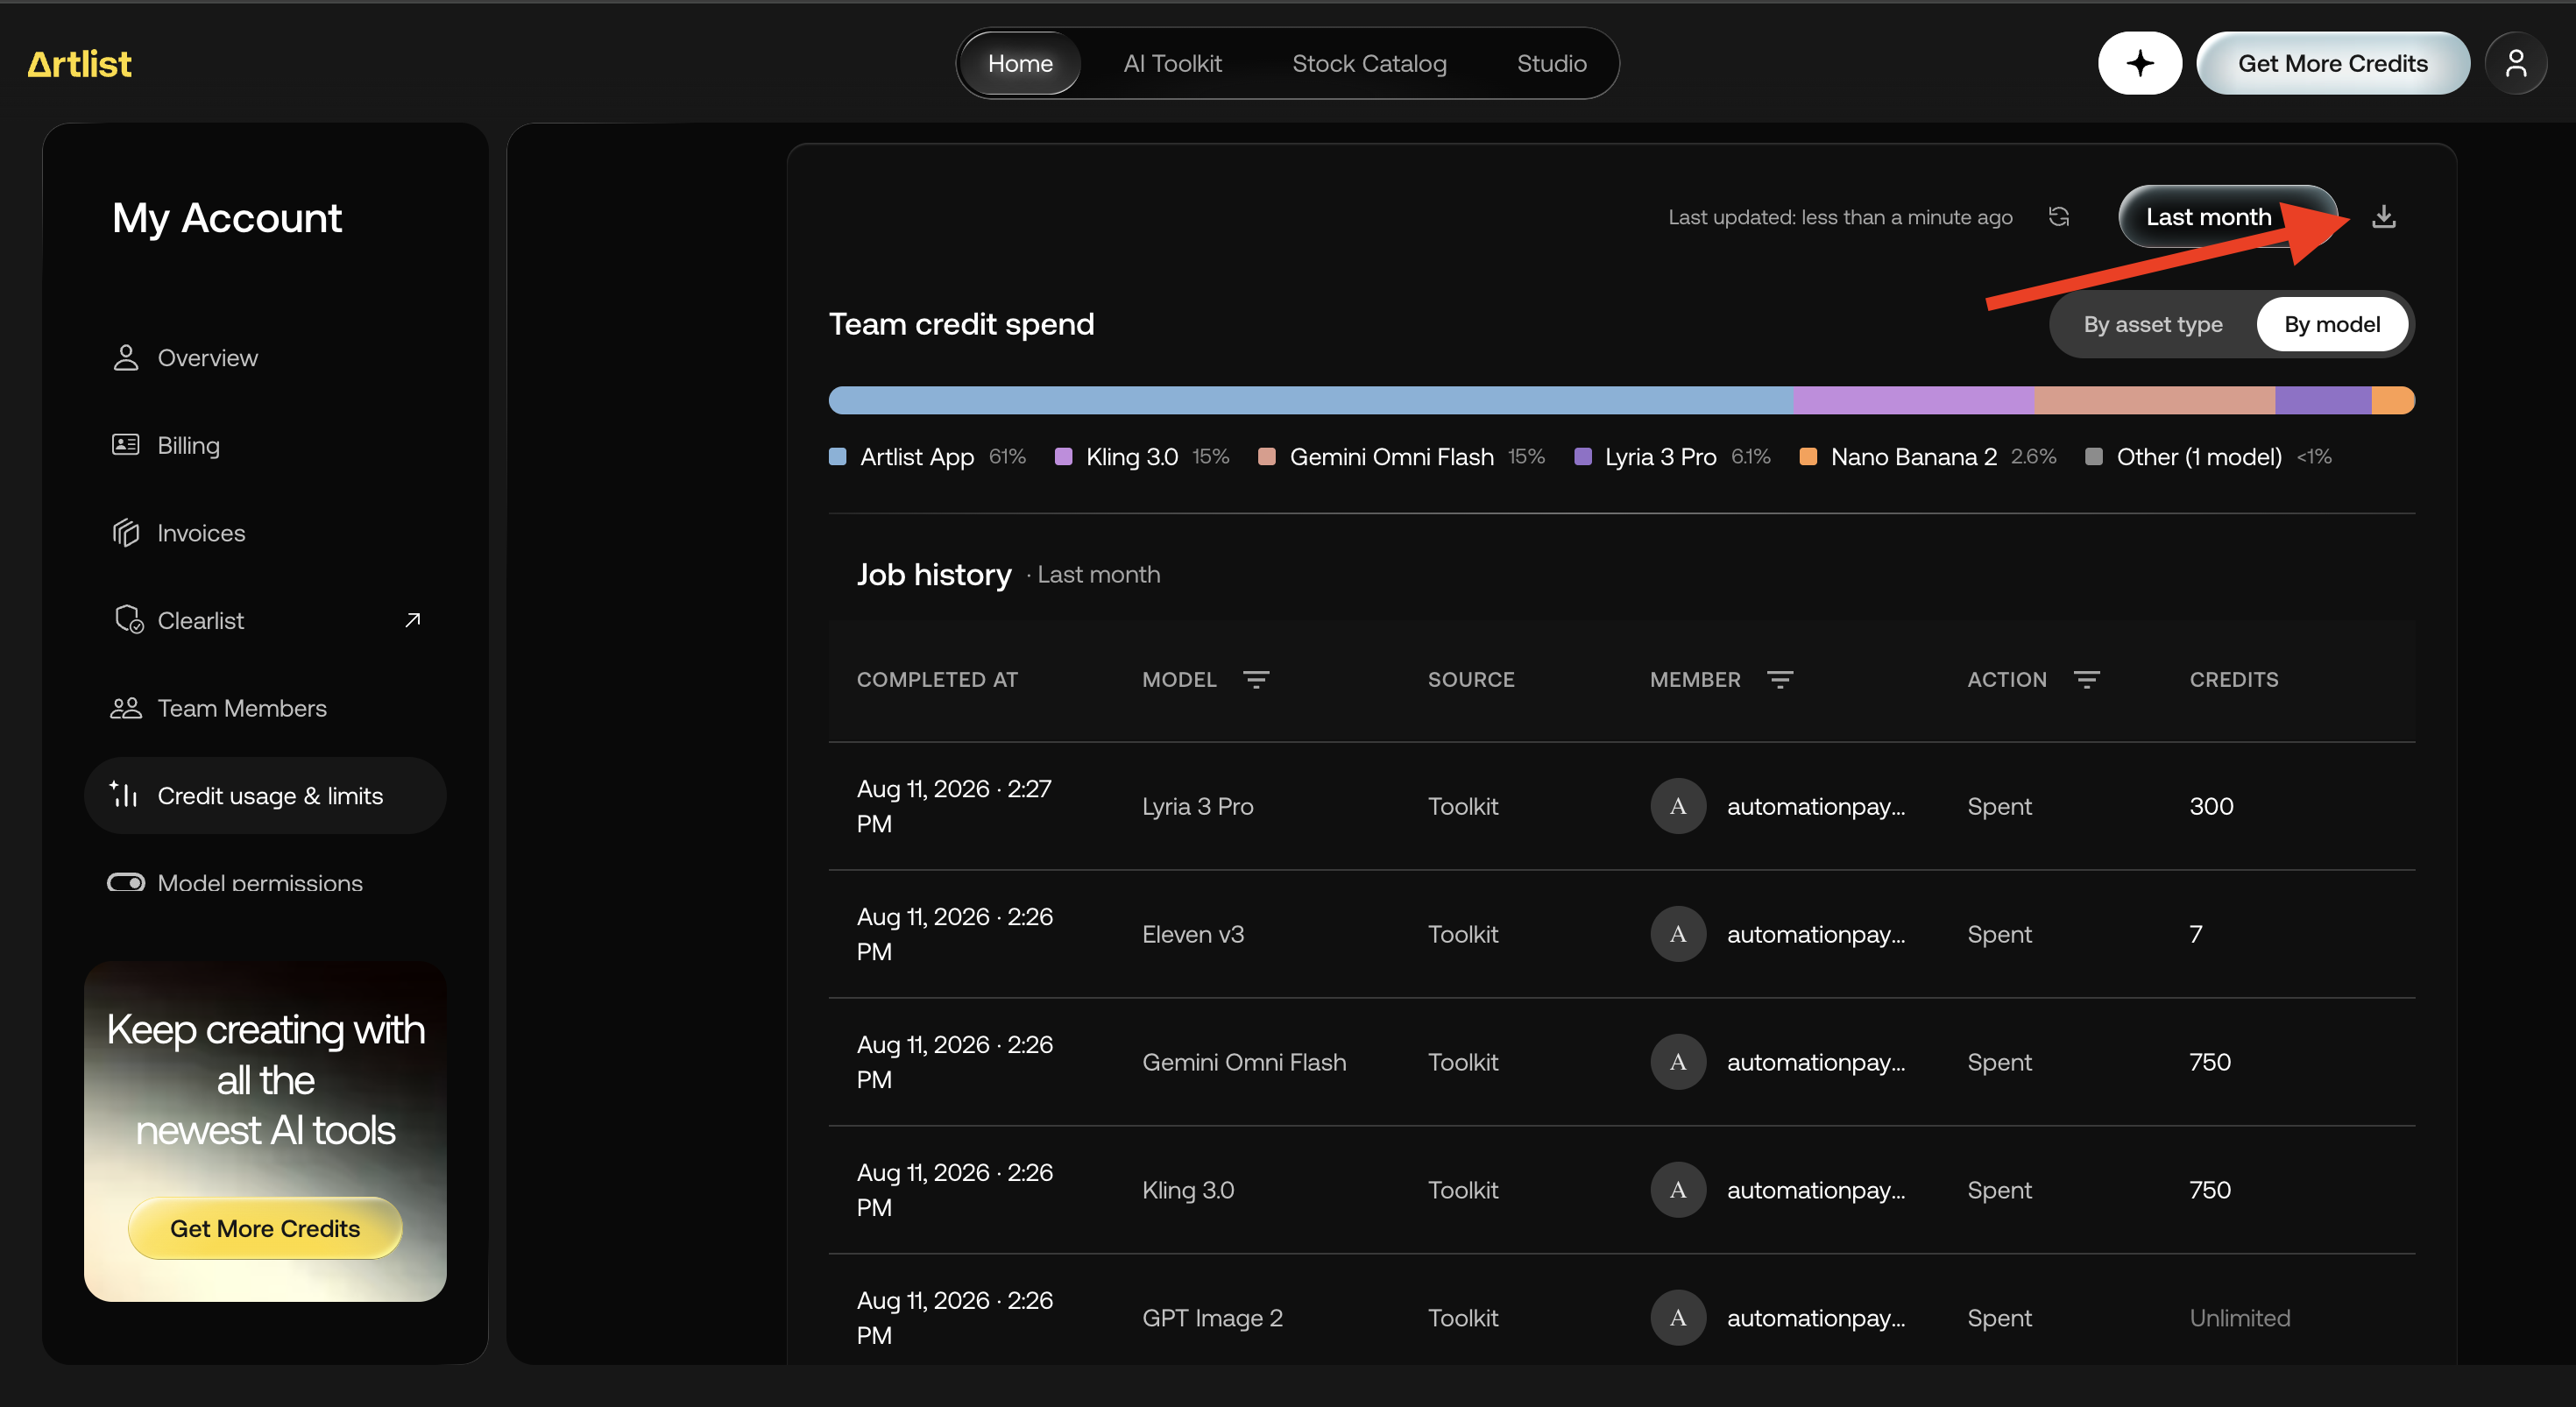This screenshot has height=1407, width=2576.
Task: Click member avatar in Eleven v3 row
Action: [1678, 934]
